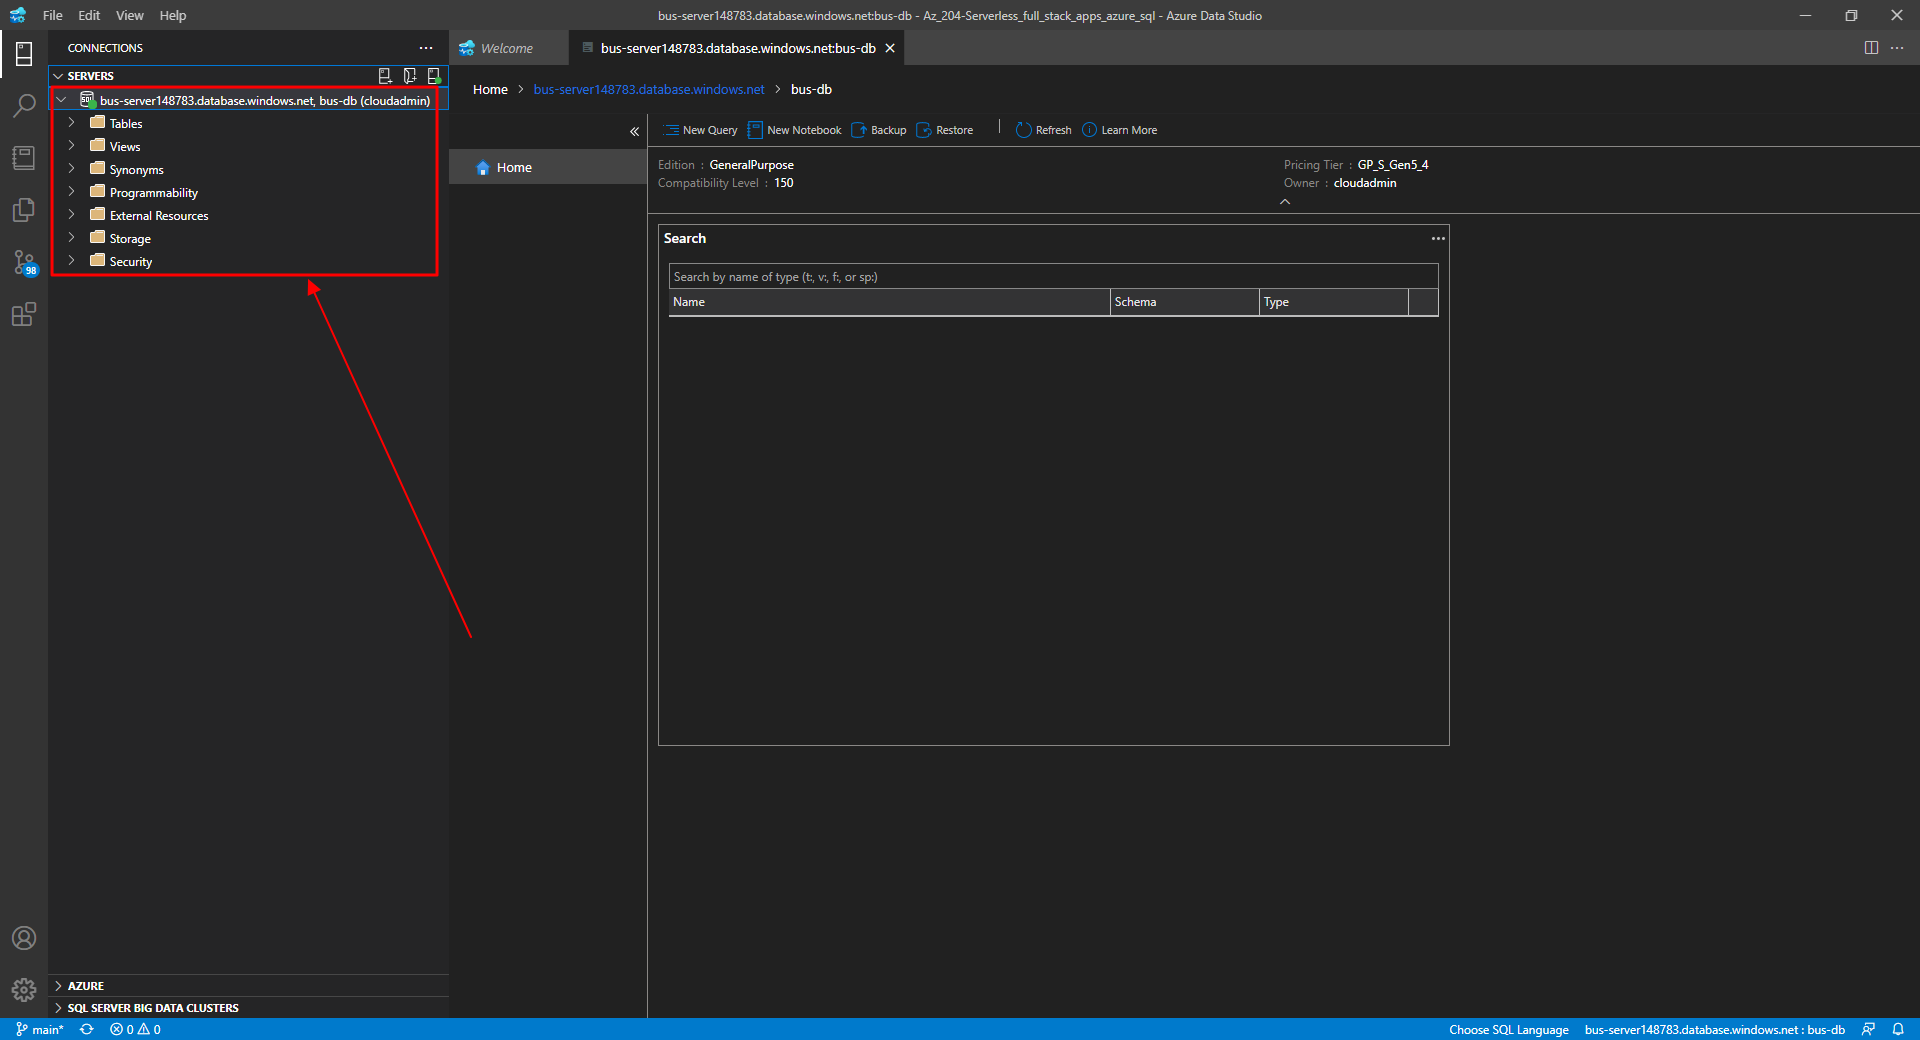Click Show Active Connections icon in Servers

point(434,76)
